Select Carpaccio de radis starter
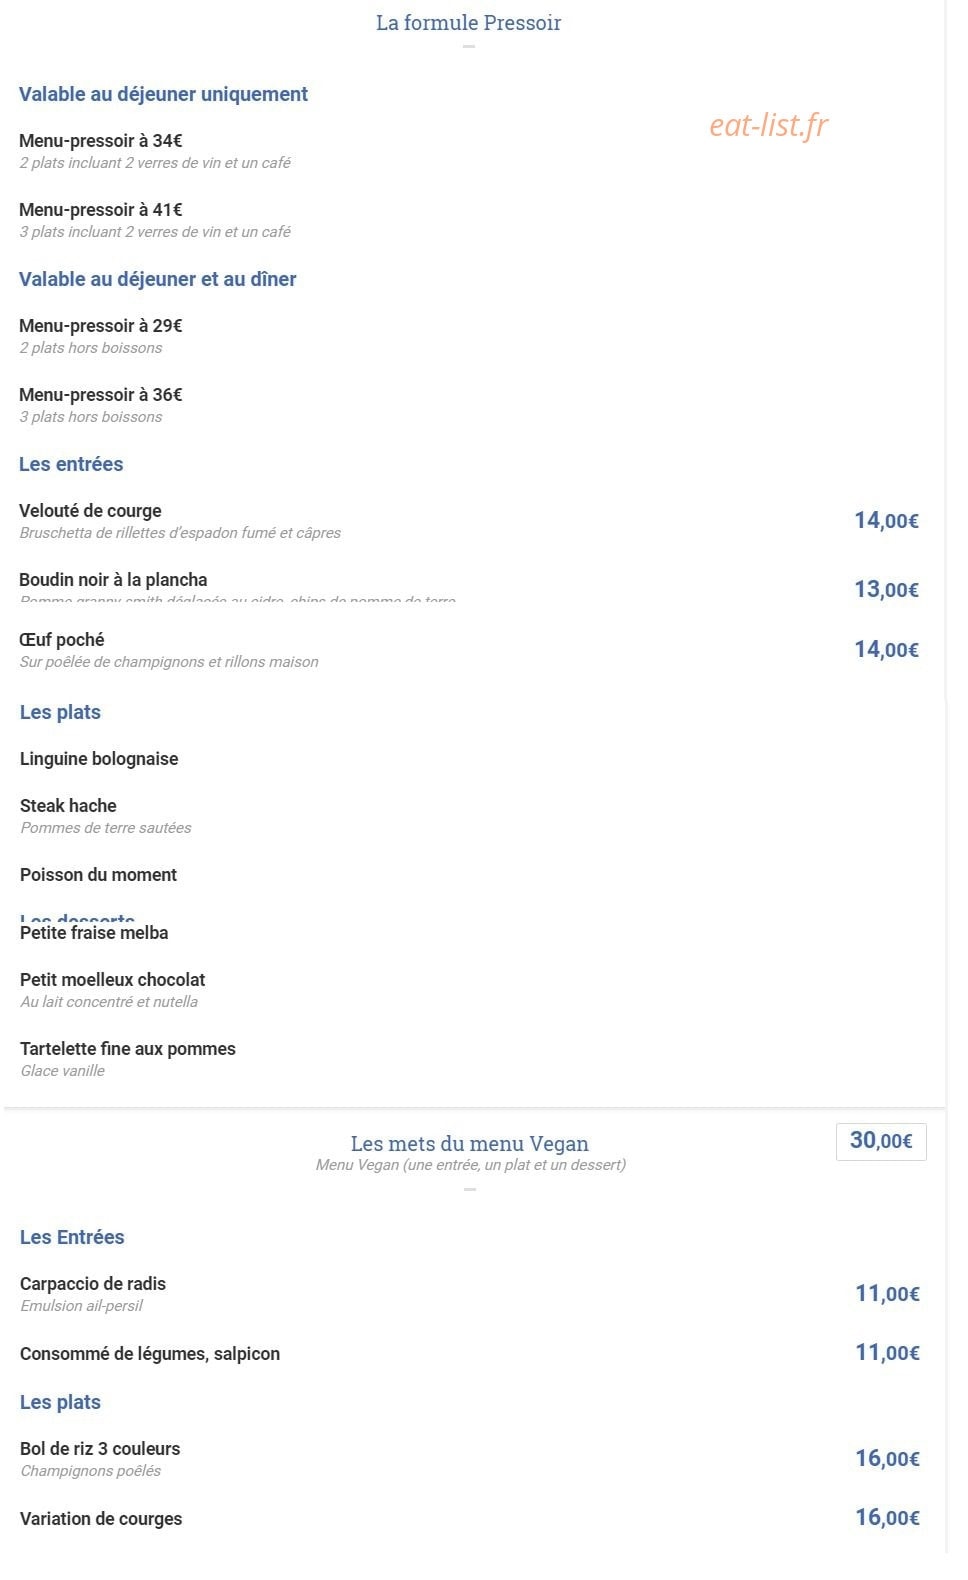The image size is (968, 1580). (93, 1284)
